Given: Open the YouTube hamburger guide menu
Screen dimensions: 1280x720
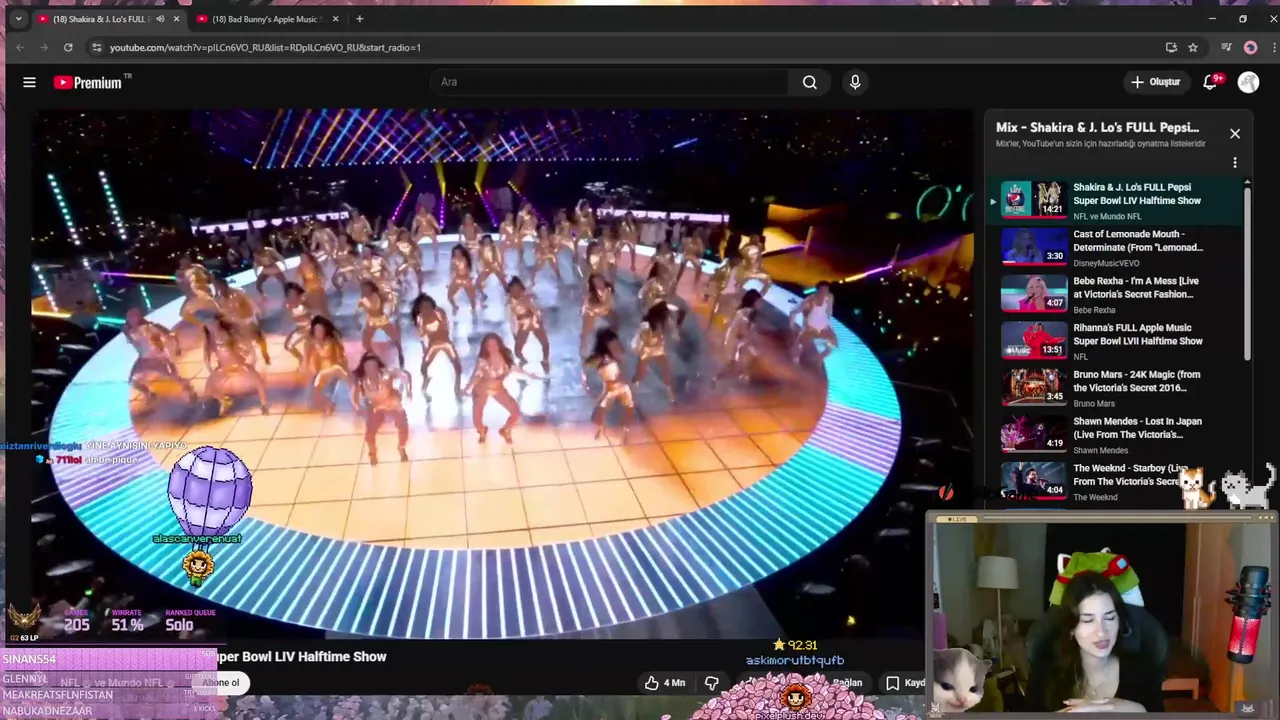Looking at the screenshot, I should (x=29, y=82).
